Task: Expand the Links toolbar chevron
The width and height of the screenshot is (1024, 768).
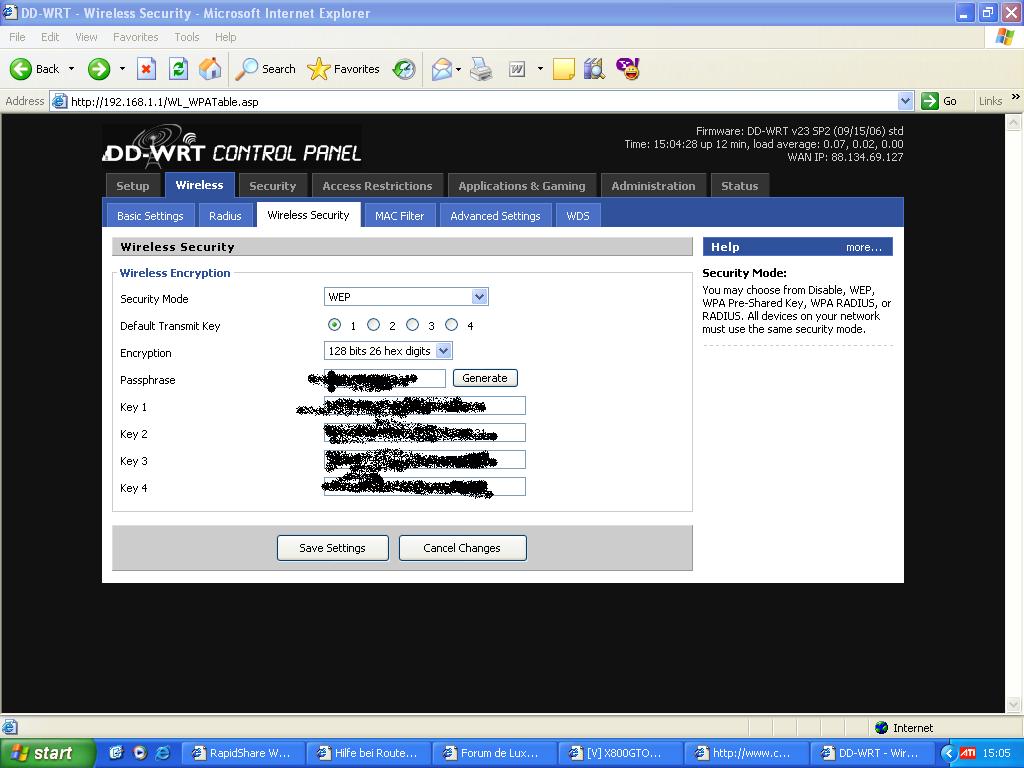Action: [1016, 97]
